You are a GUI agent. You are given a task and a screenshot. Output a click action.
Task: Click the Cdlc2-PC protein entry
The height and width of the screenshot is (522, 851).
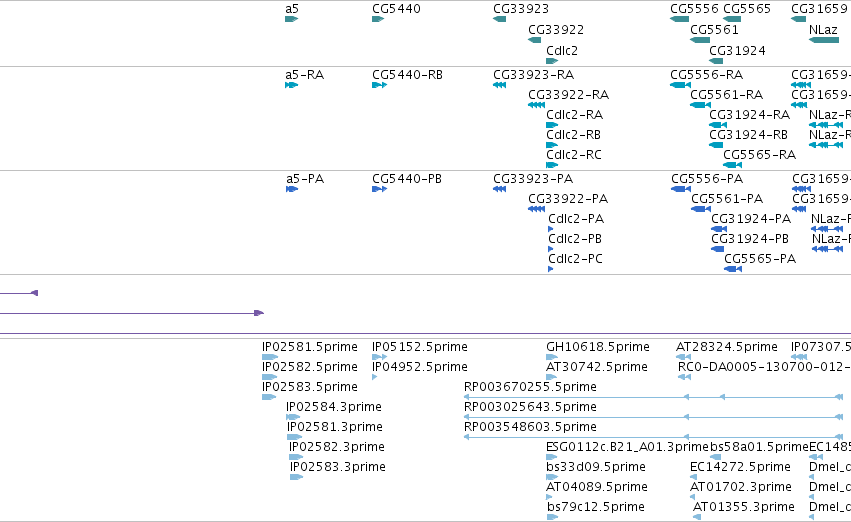(576, 259)
